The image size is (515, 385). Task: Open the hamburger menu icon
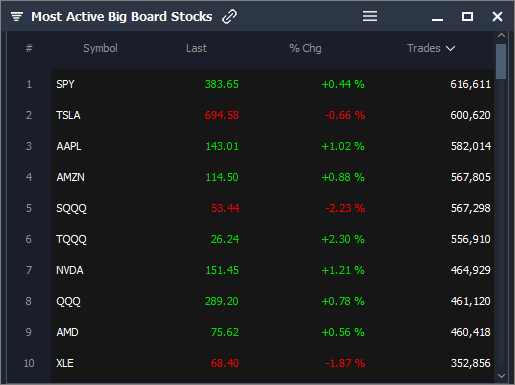click(x=370, y=16)
